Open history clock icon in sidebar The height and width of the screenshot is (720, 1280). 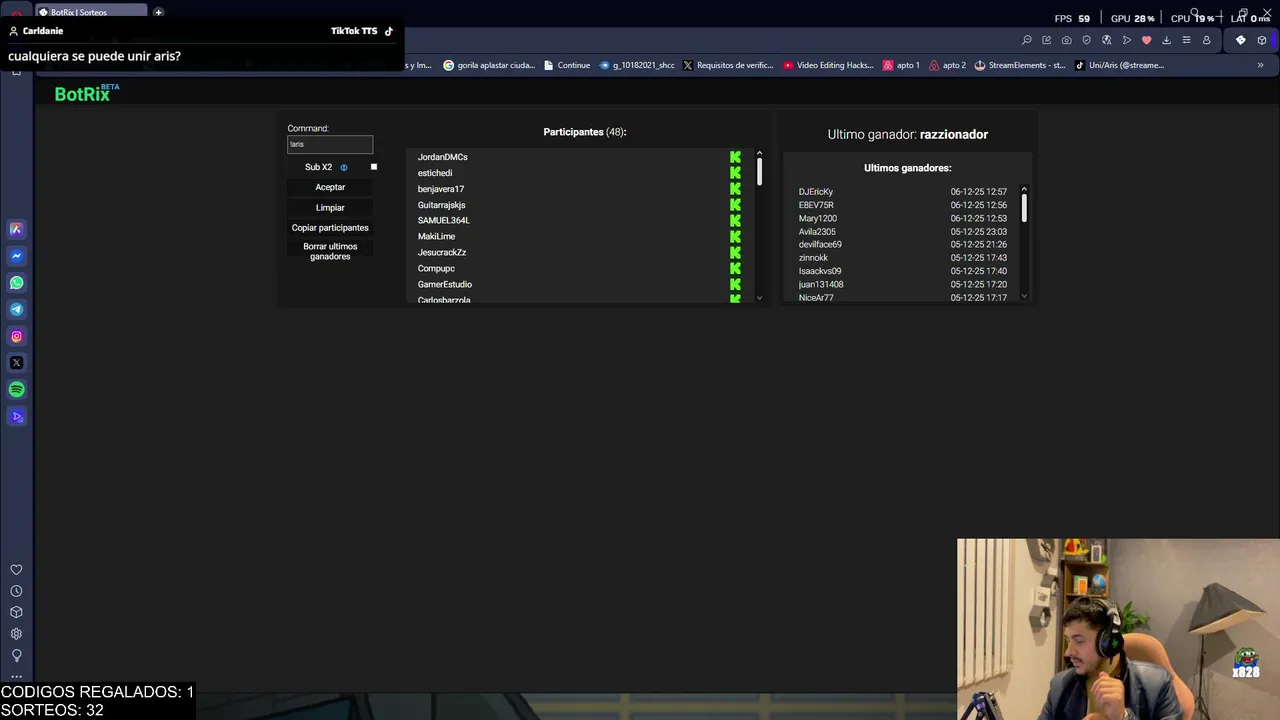coord(16,591)
